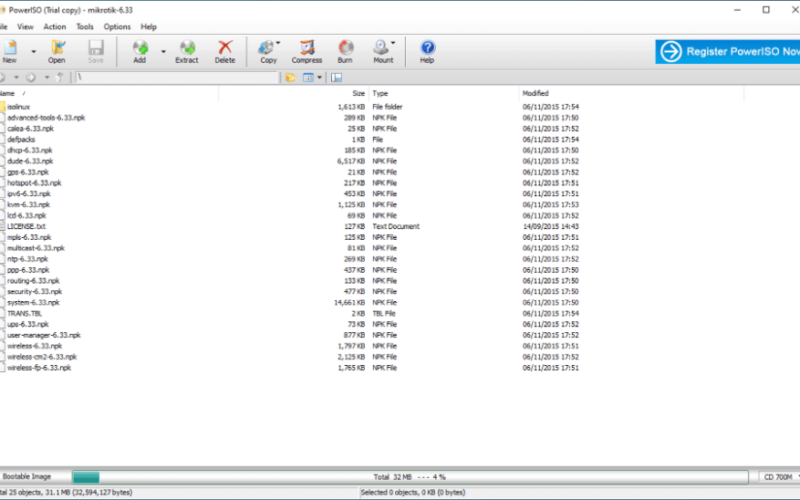Image resolution: width=800 pixels, height=500 pixels.
Task: Select advanced-tools-6.33.npk file
Action: pyautogui.click(x=46, y=117)
